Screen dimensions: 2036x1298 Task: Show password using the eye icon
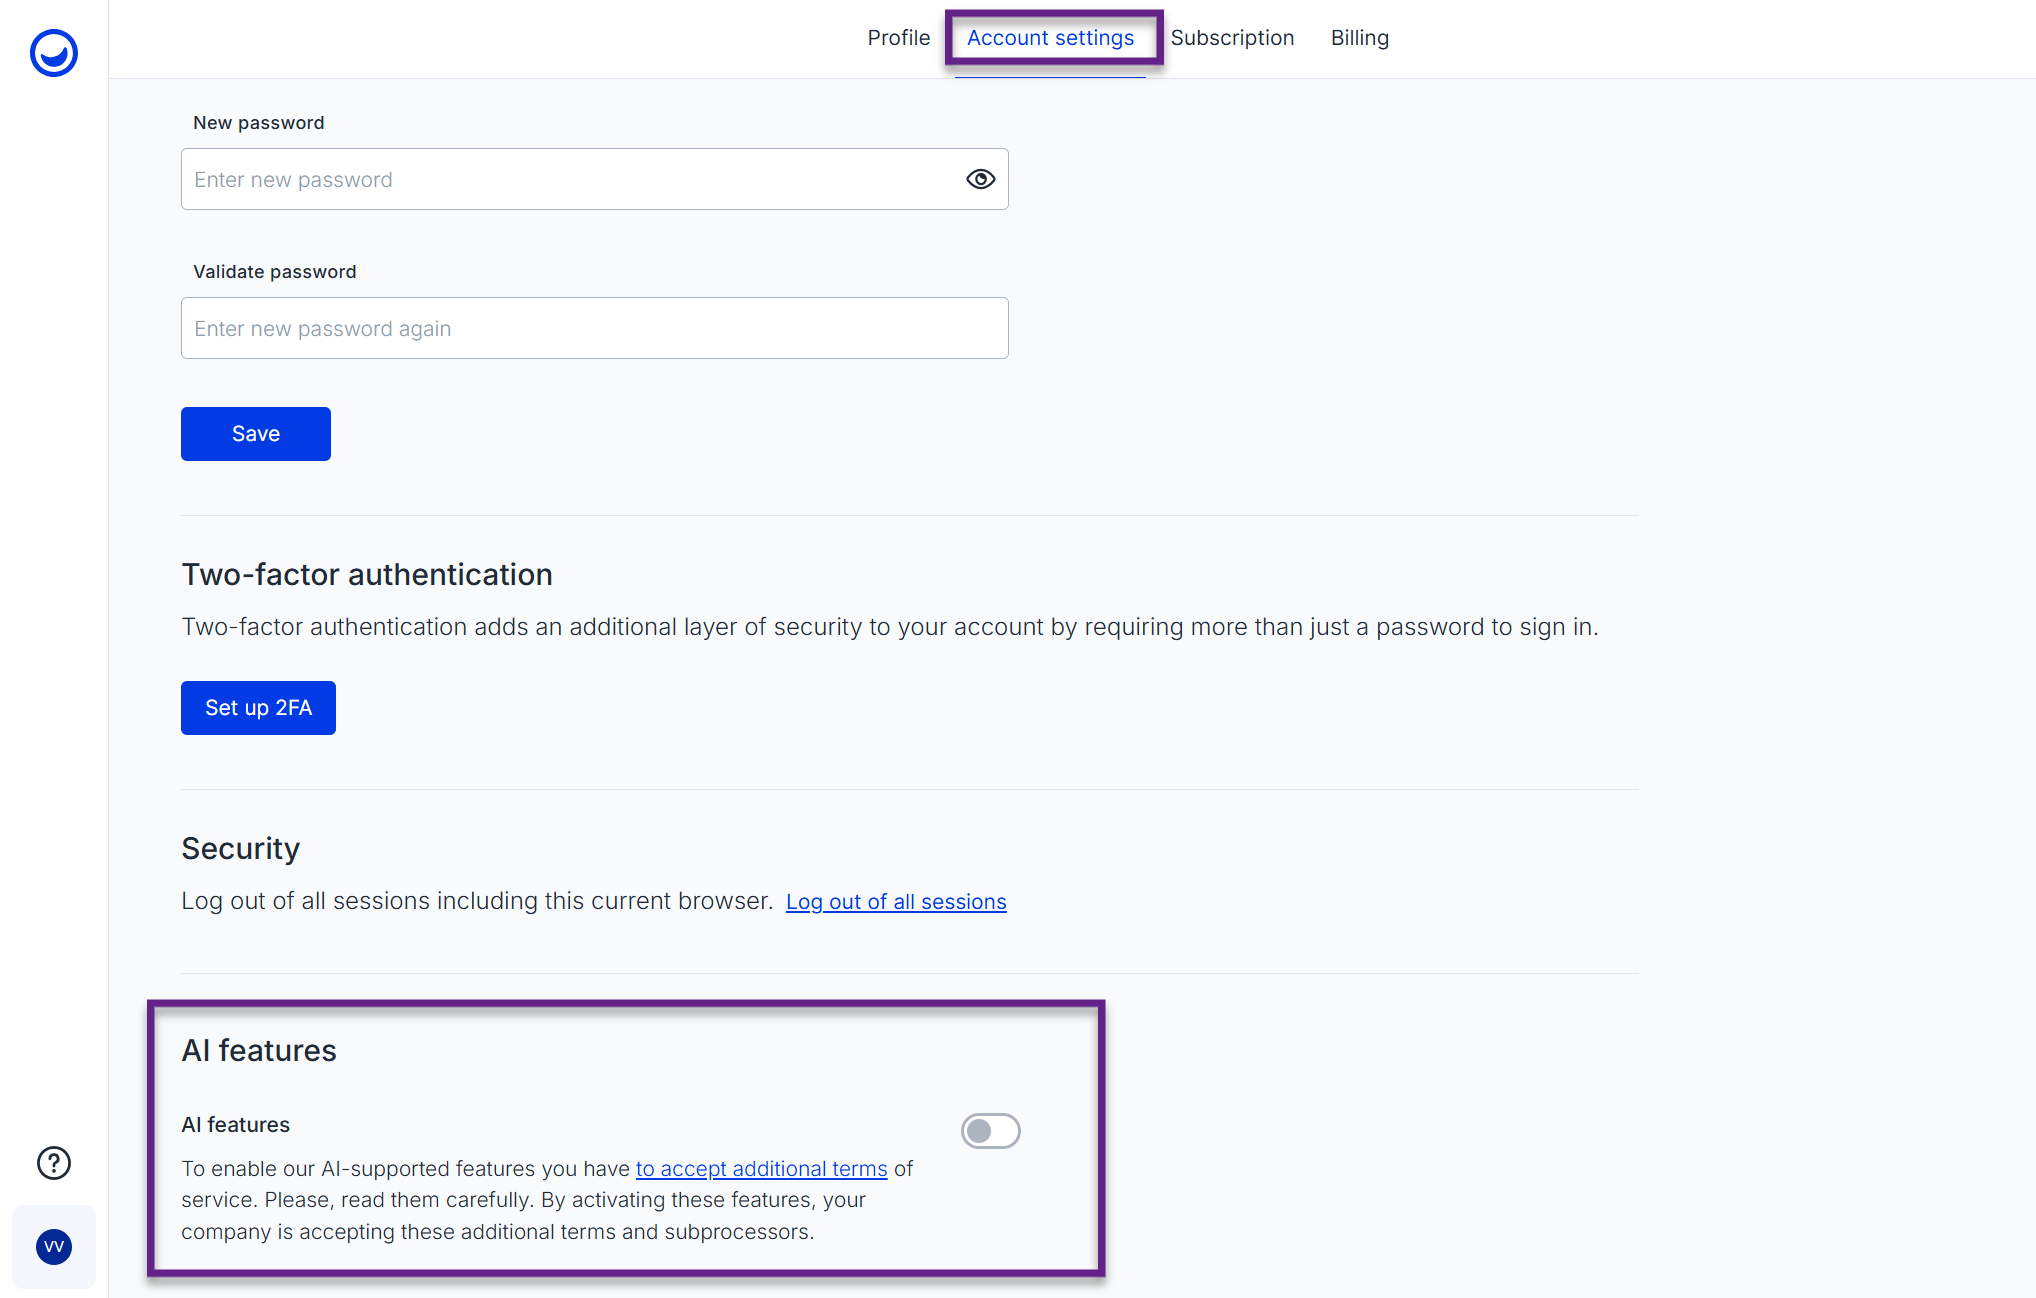pos(980,179)
